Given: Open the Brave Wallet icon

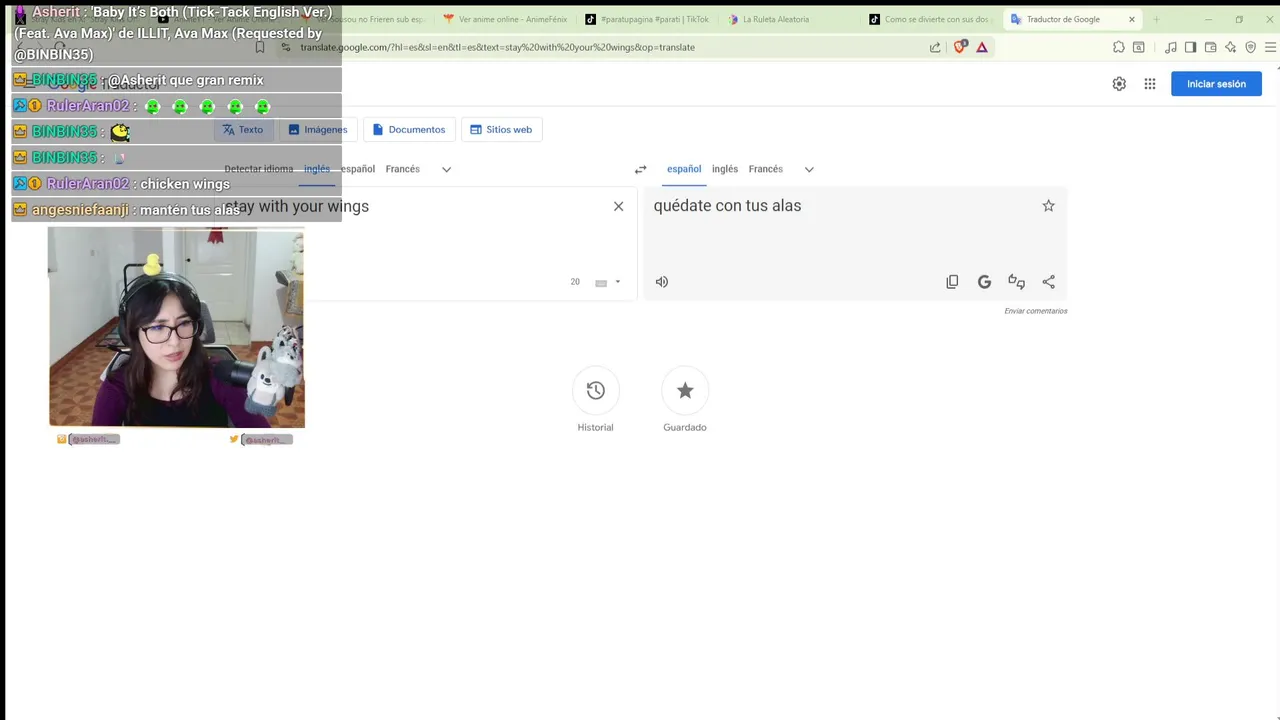Looking at the screenshot, I should click(1210, 47).
